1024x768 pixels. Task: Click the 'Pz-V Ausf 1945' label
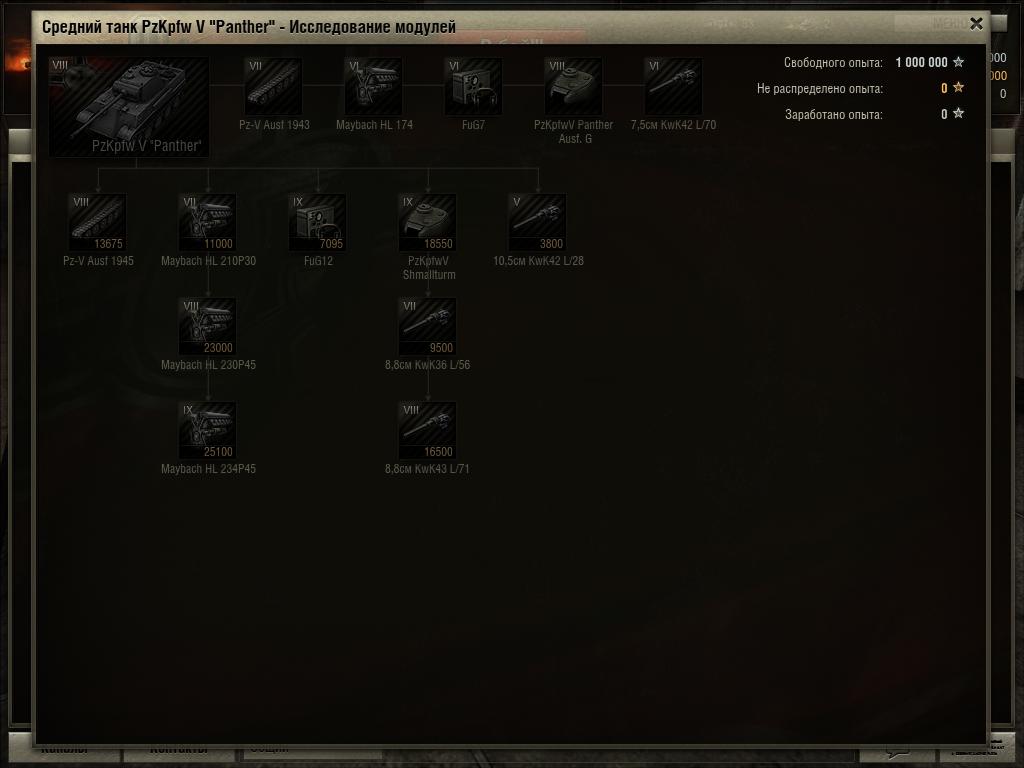click(98, 261)
